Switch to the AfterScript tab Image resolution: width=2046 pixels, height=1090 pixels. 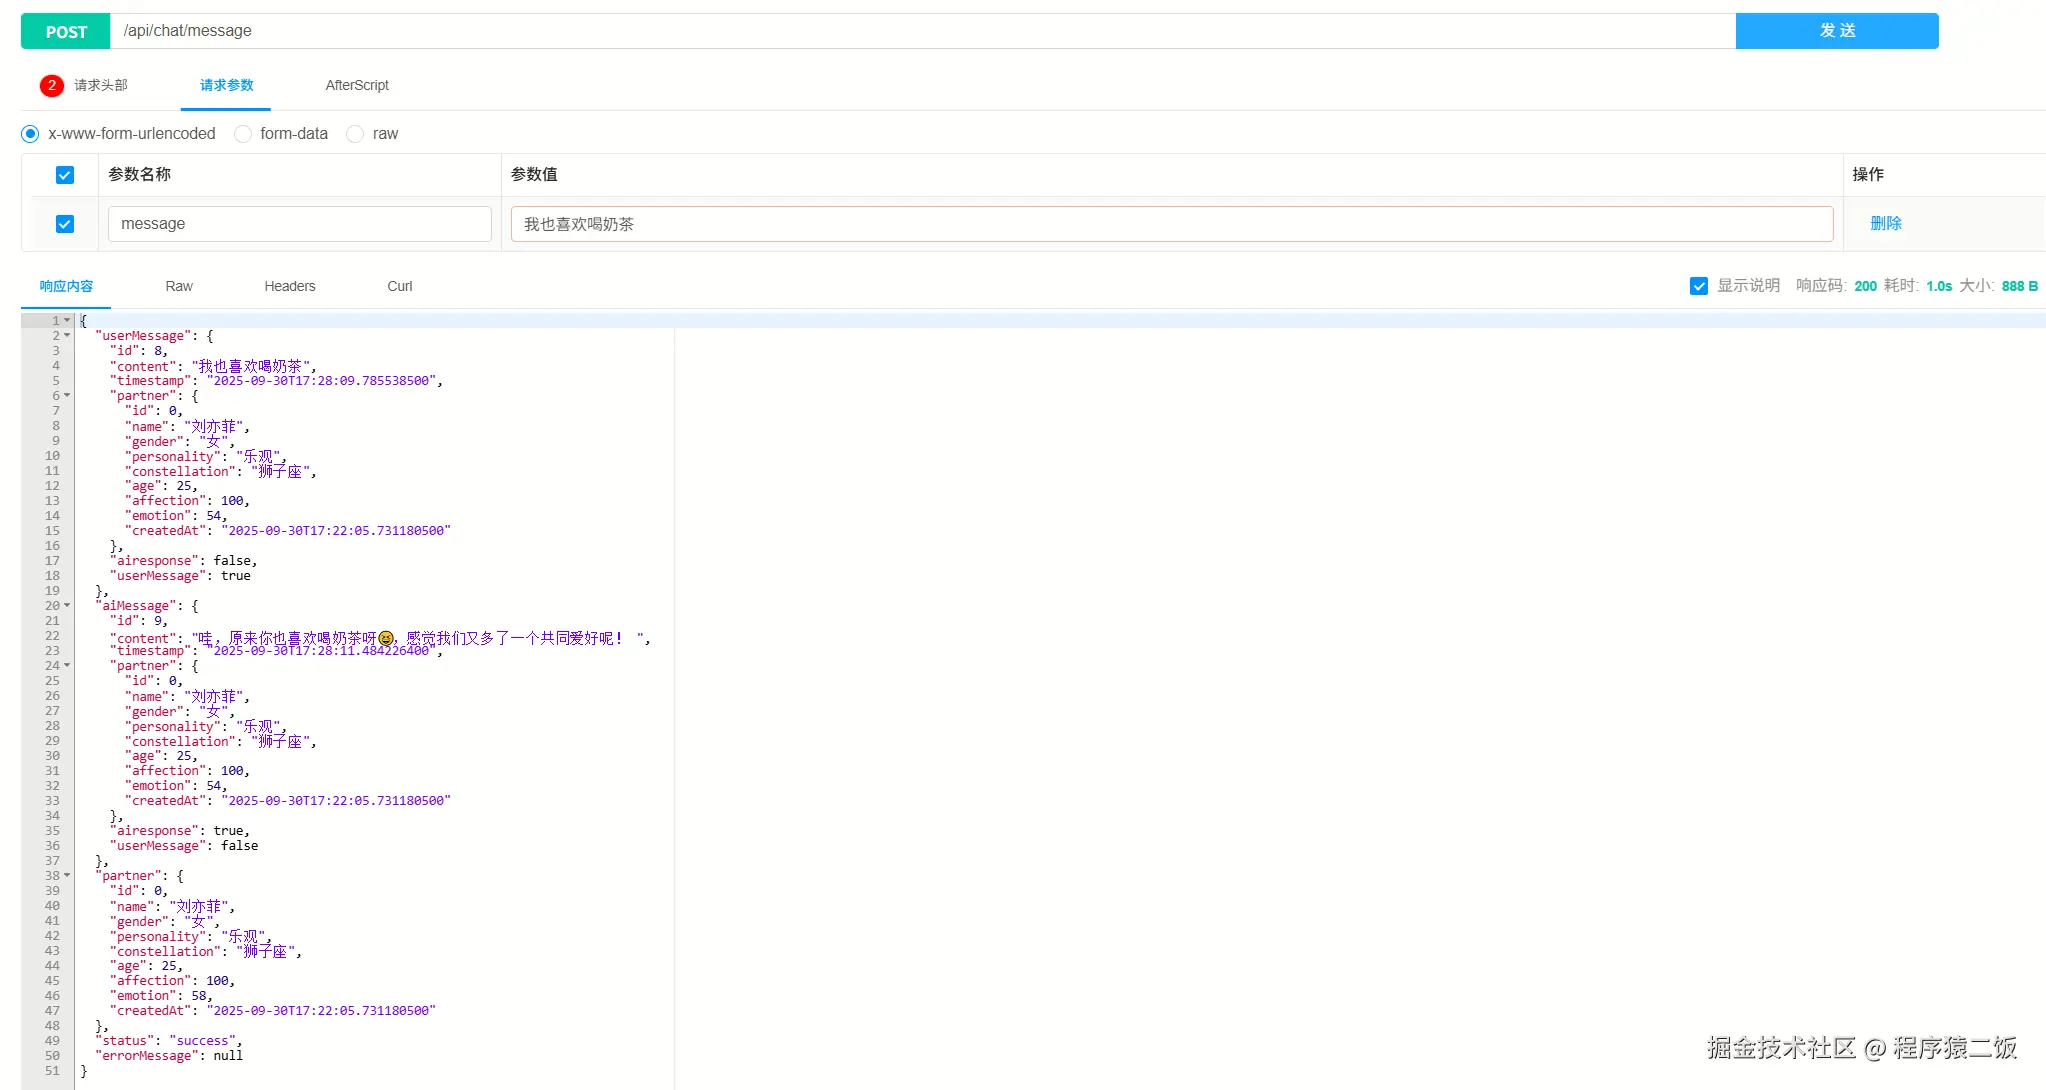click(357, 85)
